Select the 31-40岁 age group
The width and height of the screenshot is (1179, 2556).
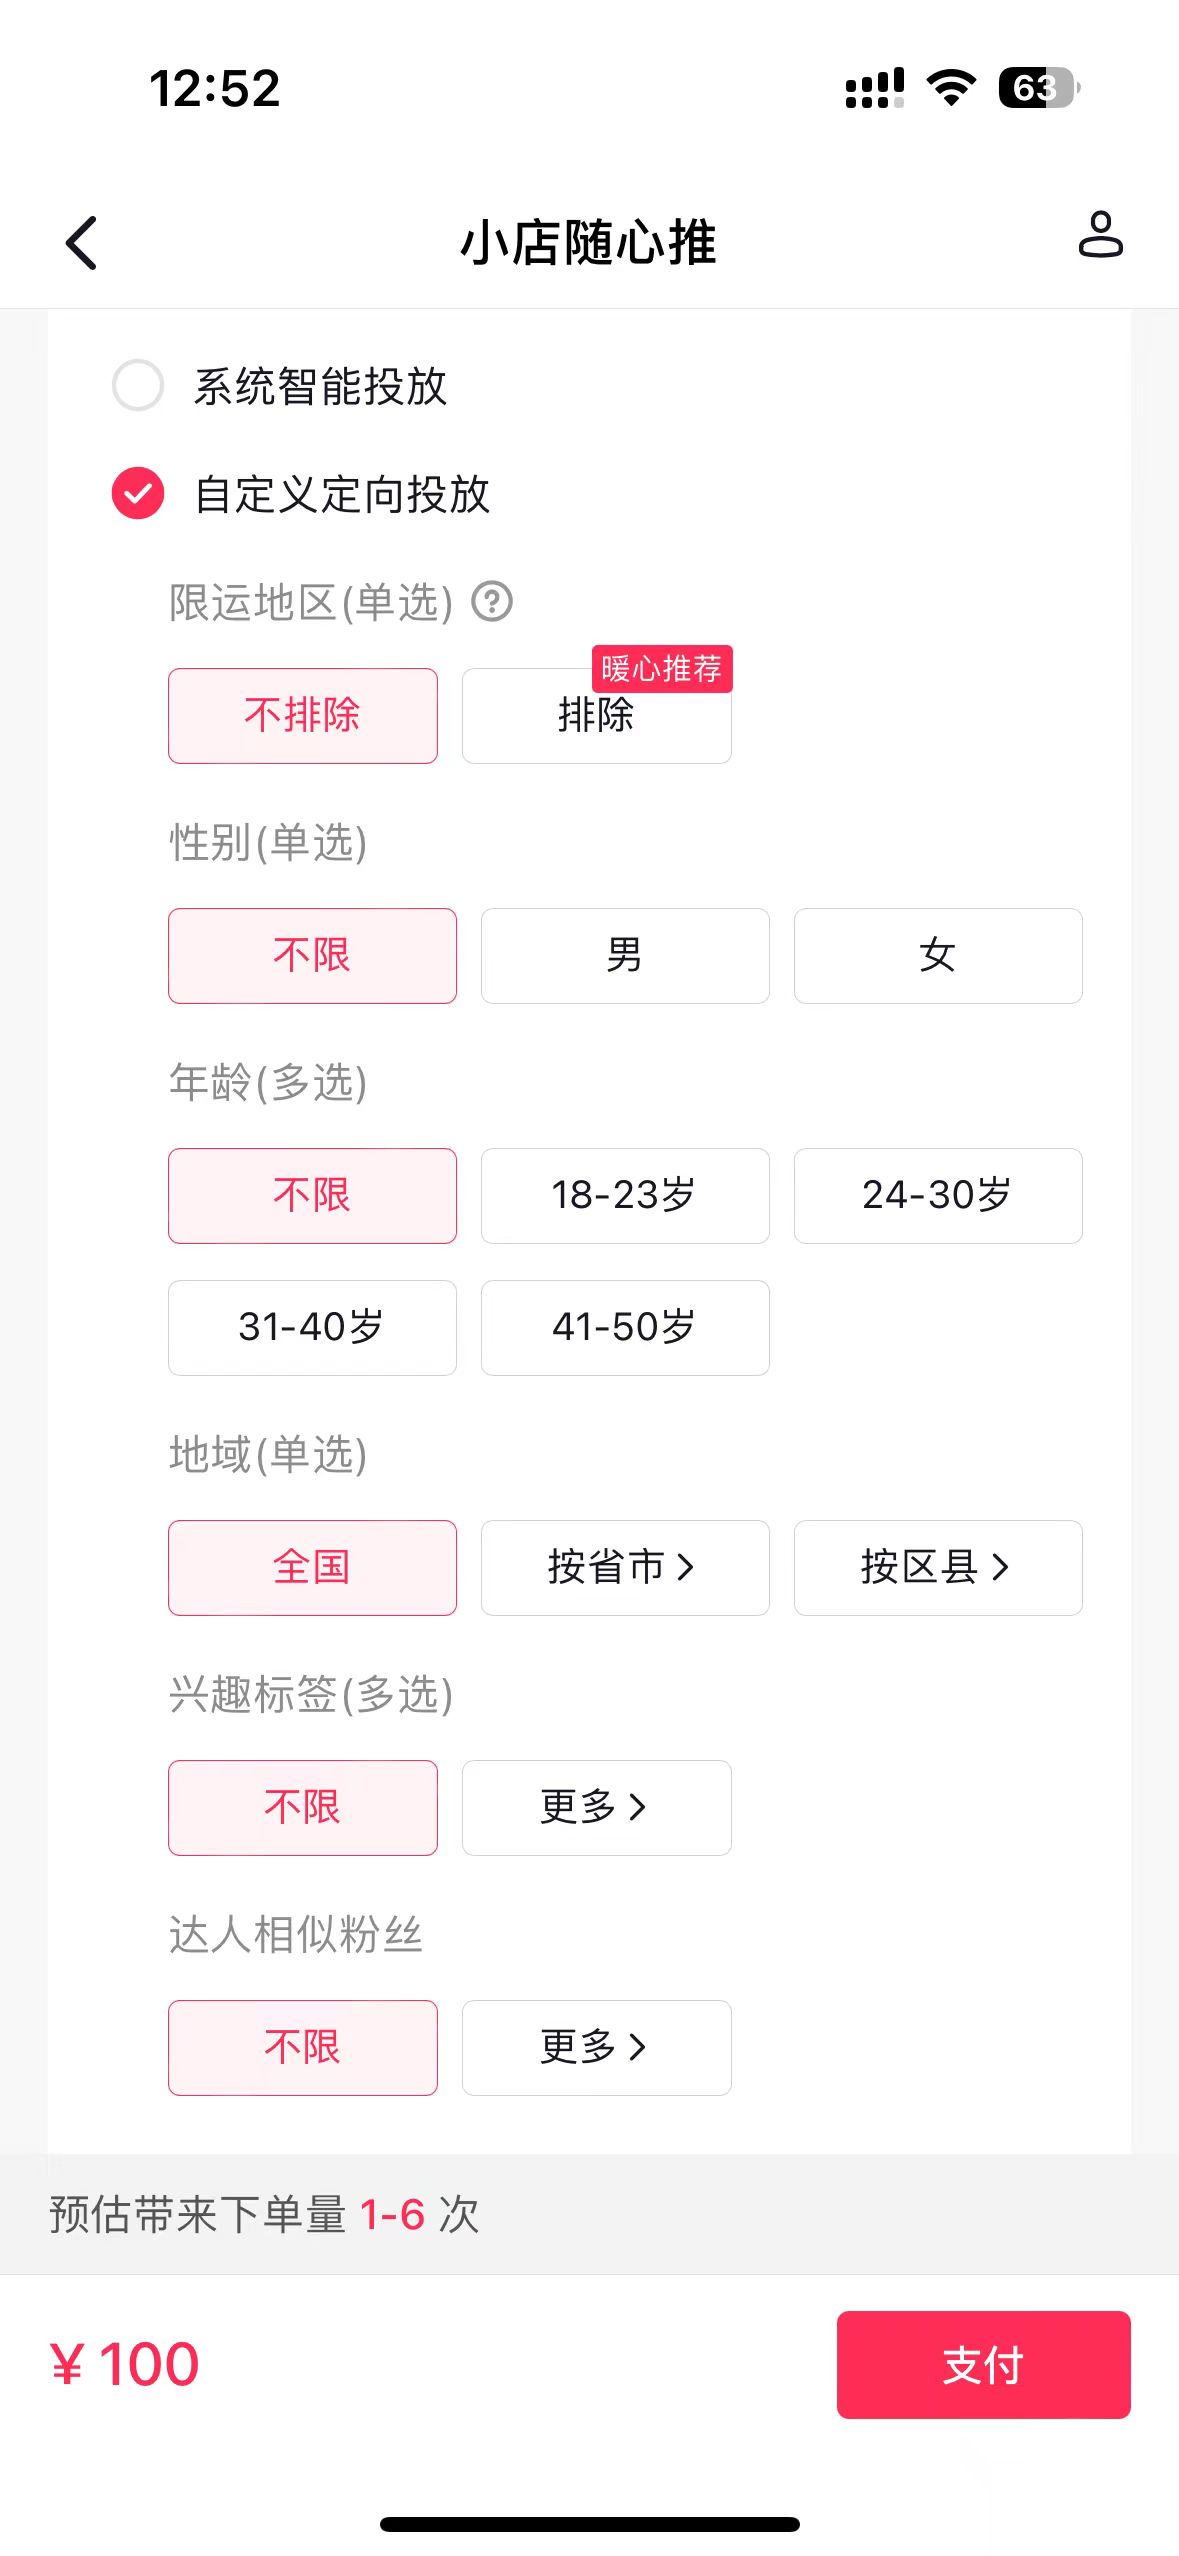(x=312, y=1327)
